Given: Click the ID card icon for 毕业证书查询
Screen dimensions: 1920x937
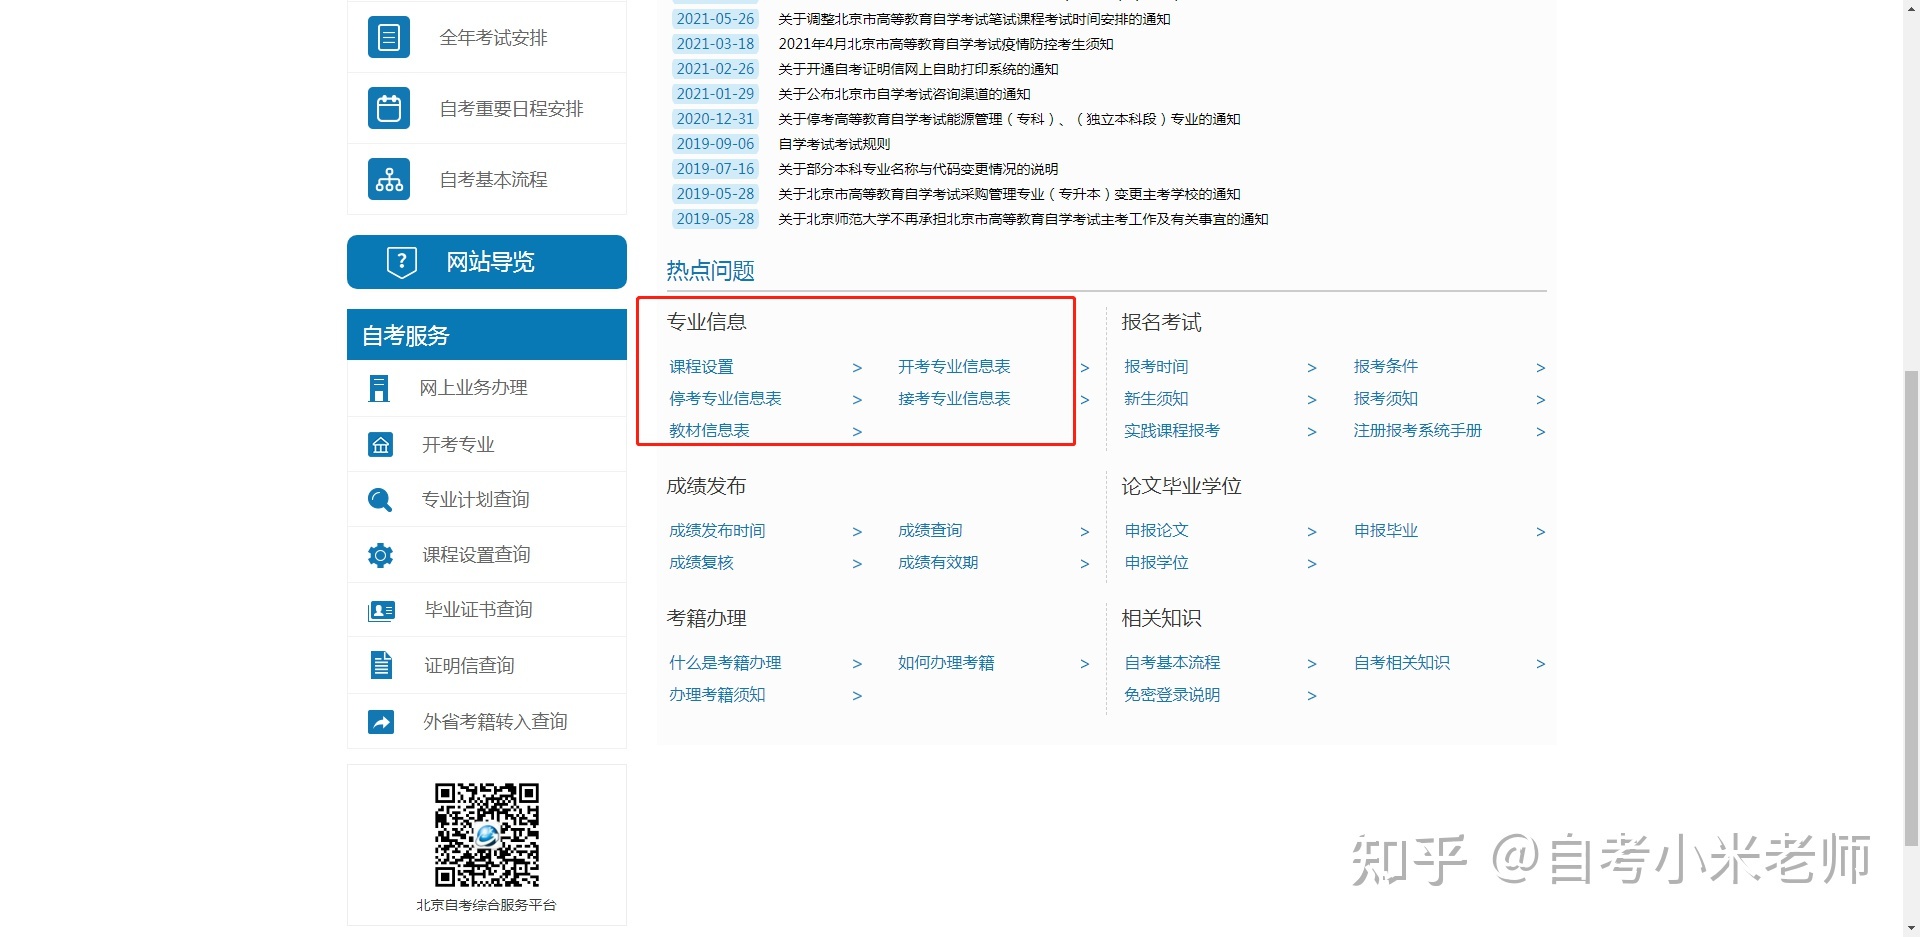Looking at the screenshot, I should [x=381, y=610].
